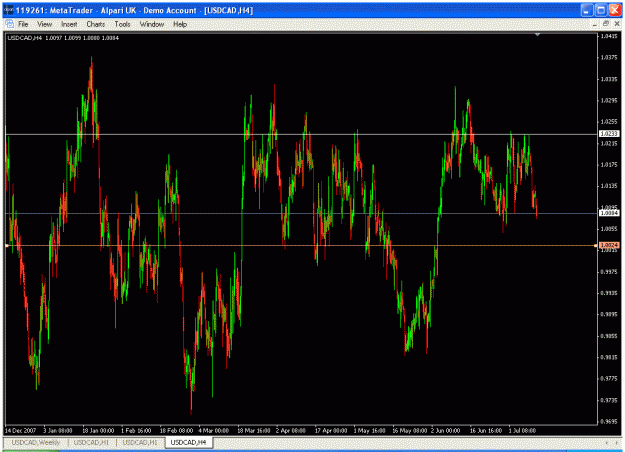625x452 pixels.
Task: Click the 2 Jun 00:00 time axis label
Action: 446,431
